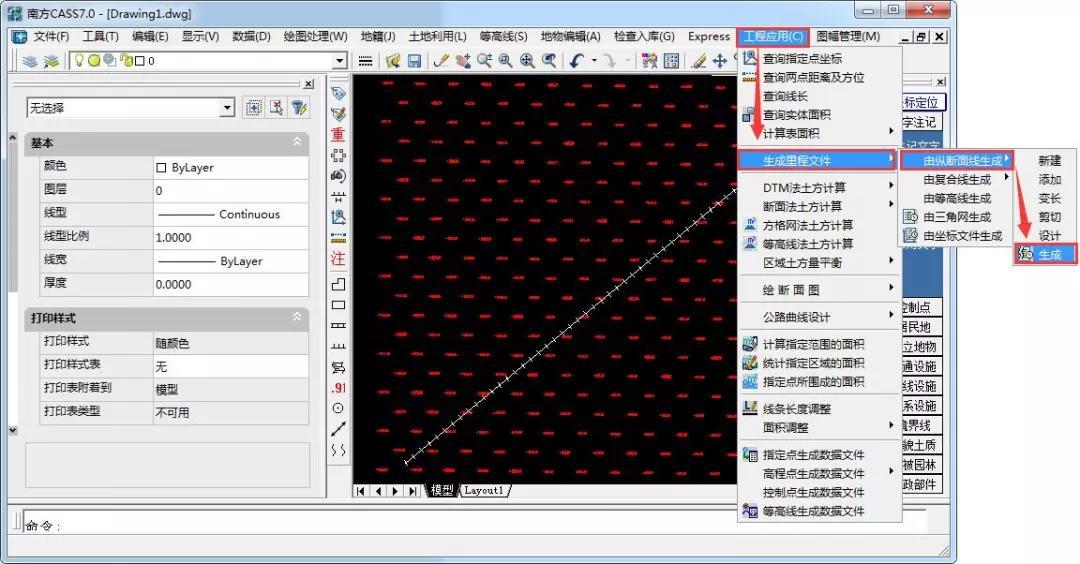Viewport: 1080px width, 564px height.
Task: Open the layer 0 dropdown arrow
Action: click(x=339, y=61)
